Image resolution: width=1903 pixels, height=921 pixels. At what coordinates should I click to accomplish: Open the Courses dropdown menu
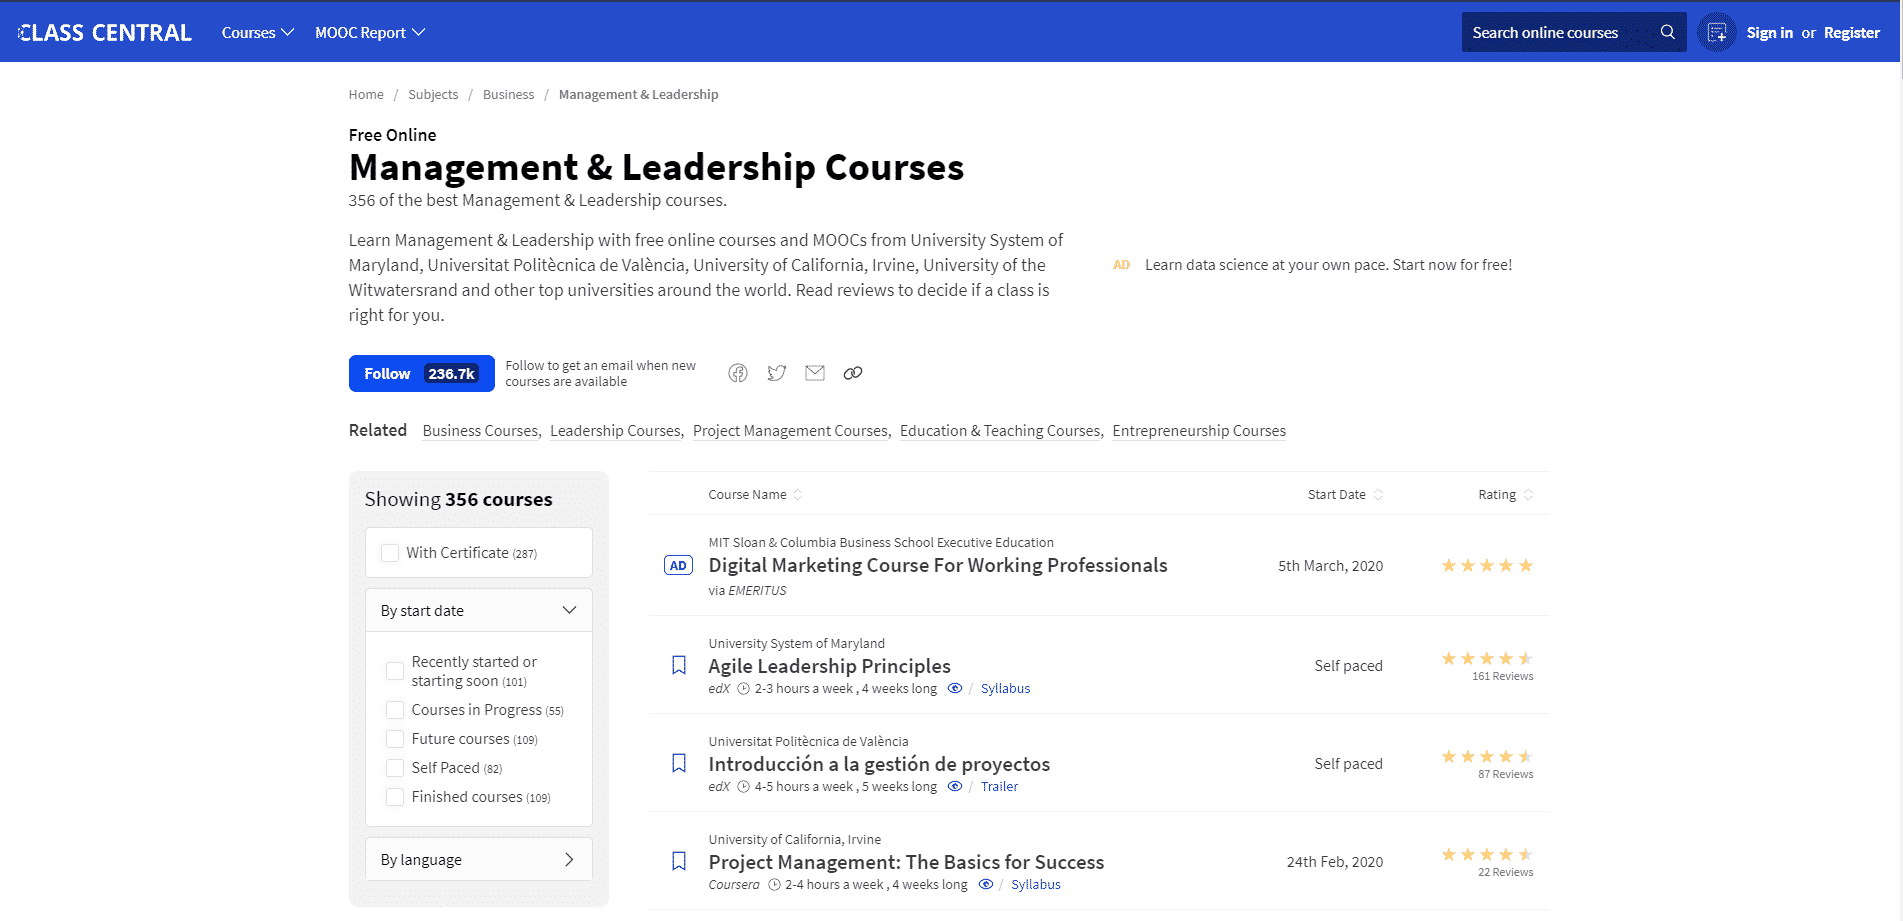click(258, 33)
